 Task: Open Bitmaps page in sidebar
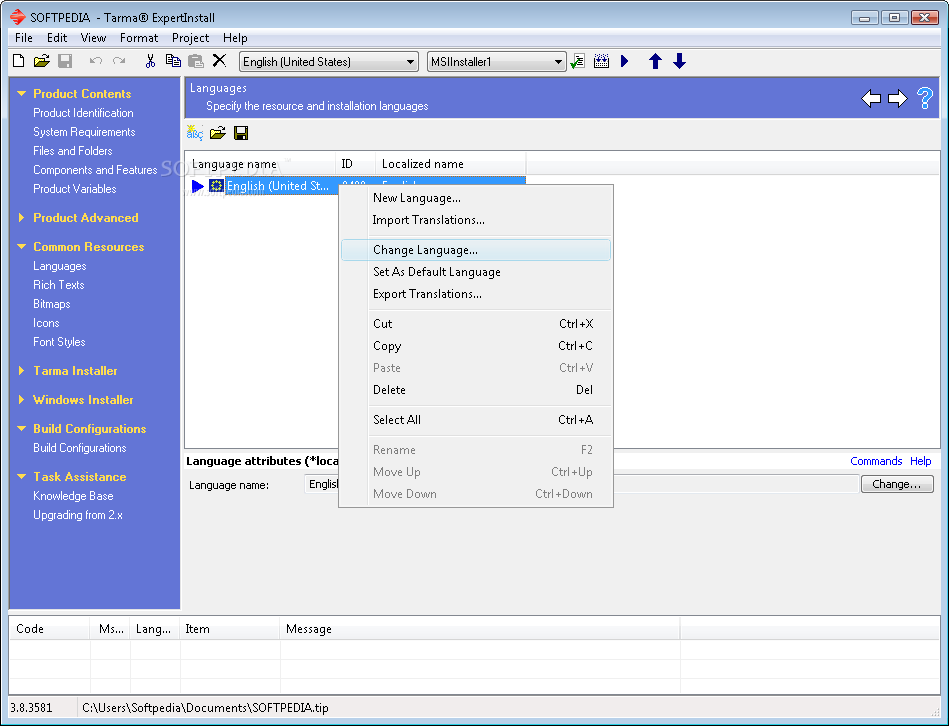click(51, 304)
